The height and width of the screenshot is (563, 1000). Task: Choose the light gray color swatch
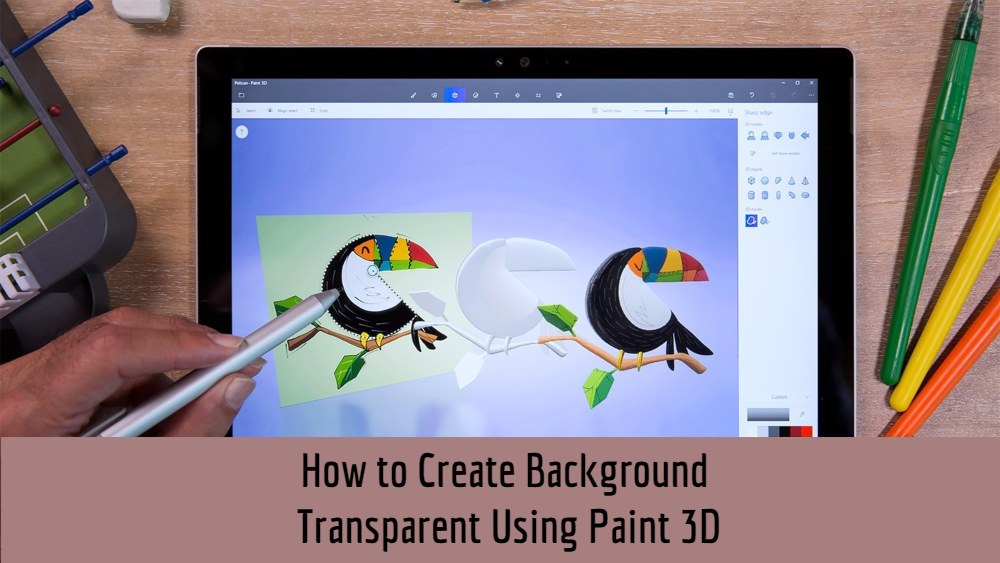[x=762, y=432]
